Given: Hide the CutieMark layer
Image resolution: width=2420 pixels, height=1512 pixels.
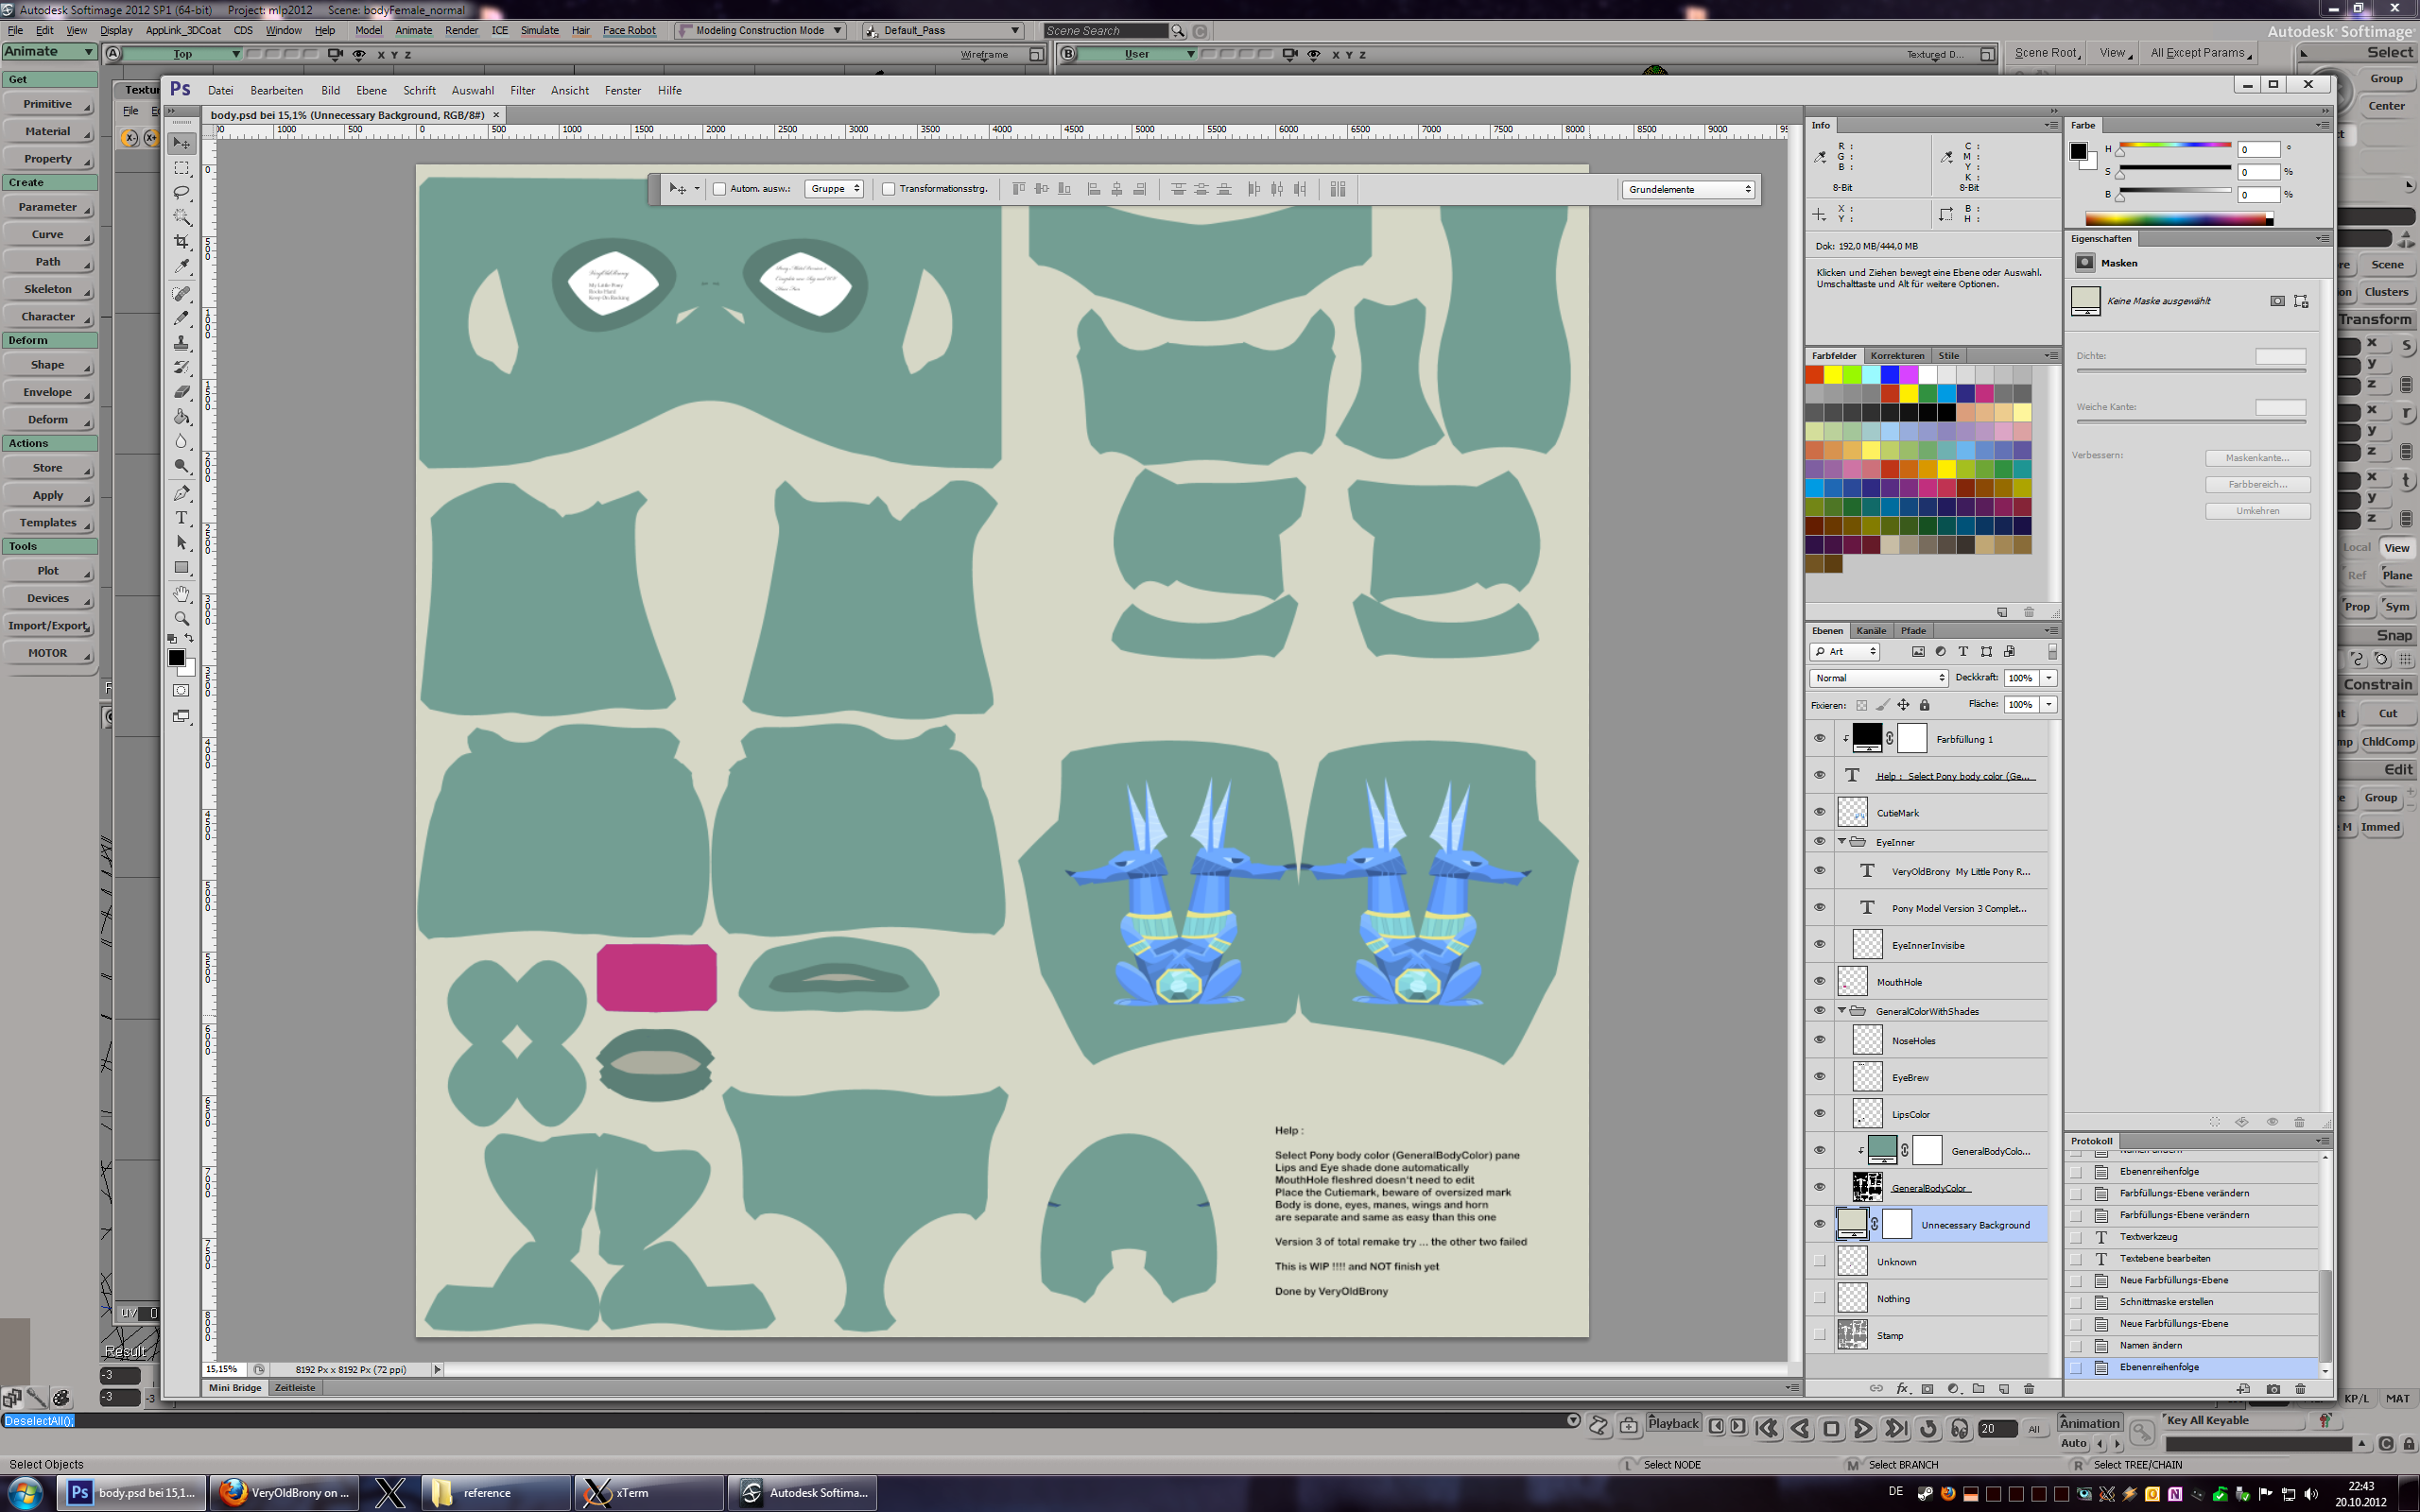Looking at the screenshot, I should tap(1819, 812).
